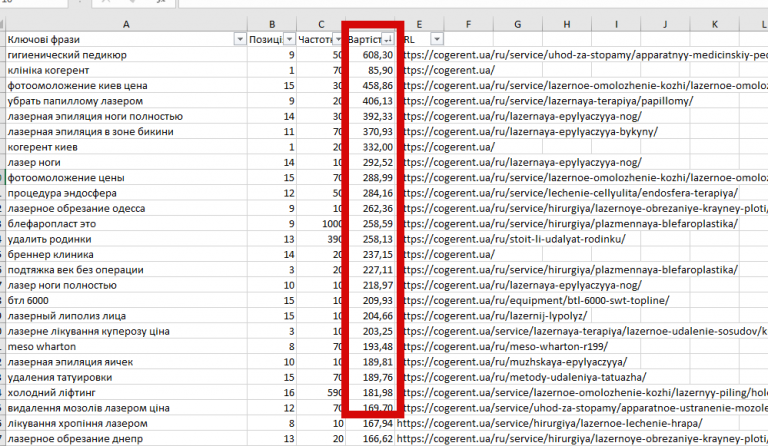The height and width of the screenshot is (446, 768).
Task: Select cell 'лазерный липолиз лица'
Action: click(126, 316)
